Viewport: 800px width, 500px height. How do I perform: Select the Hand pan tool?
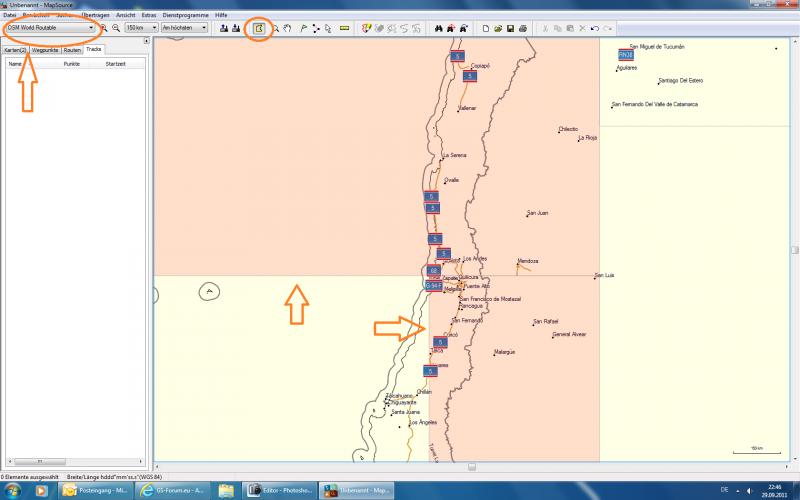(x=287, y=28)
